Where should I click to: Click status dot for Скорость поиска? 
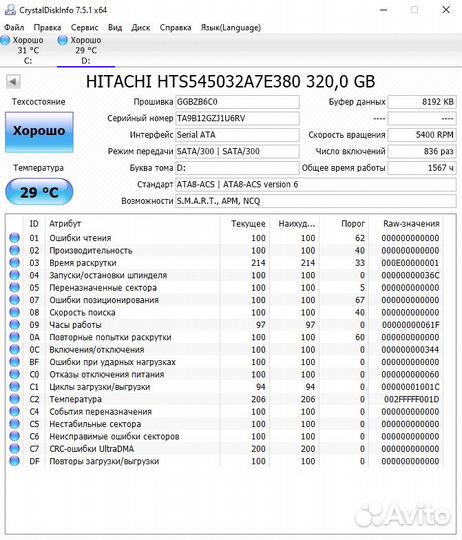(x=14, y=312)
